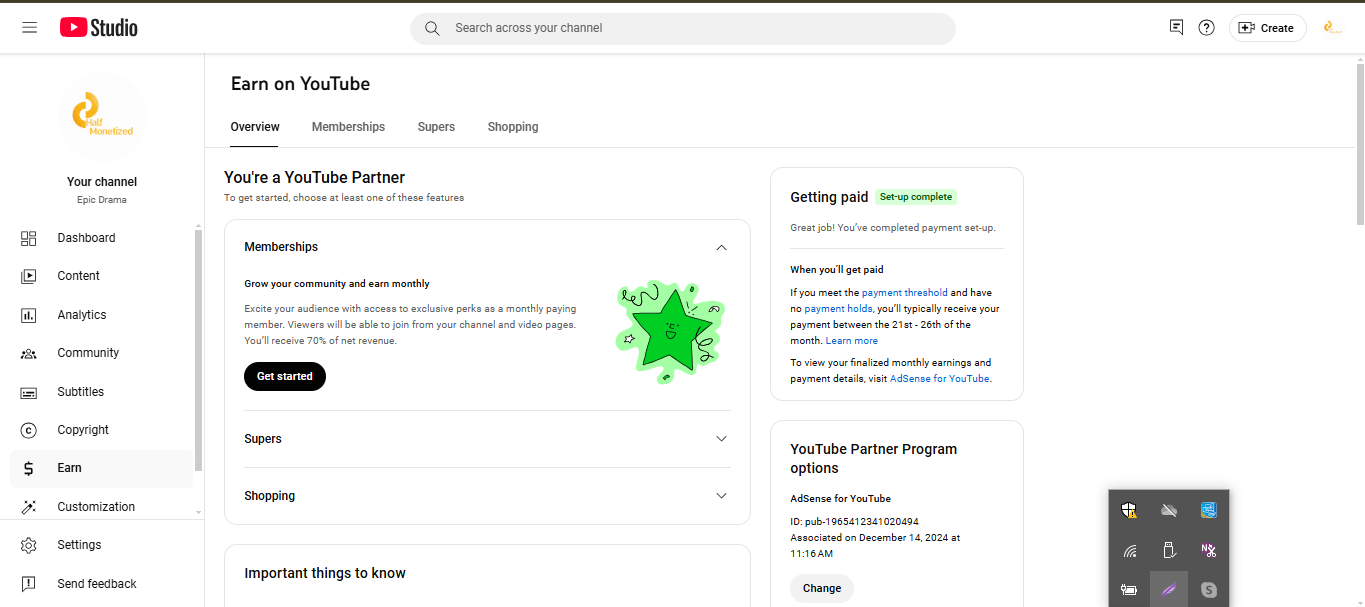
Task: Click the Create button
Action: (1266, 28)
